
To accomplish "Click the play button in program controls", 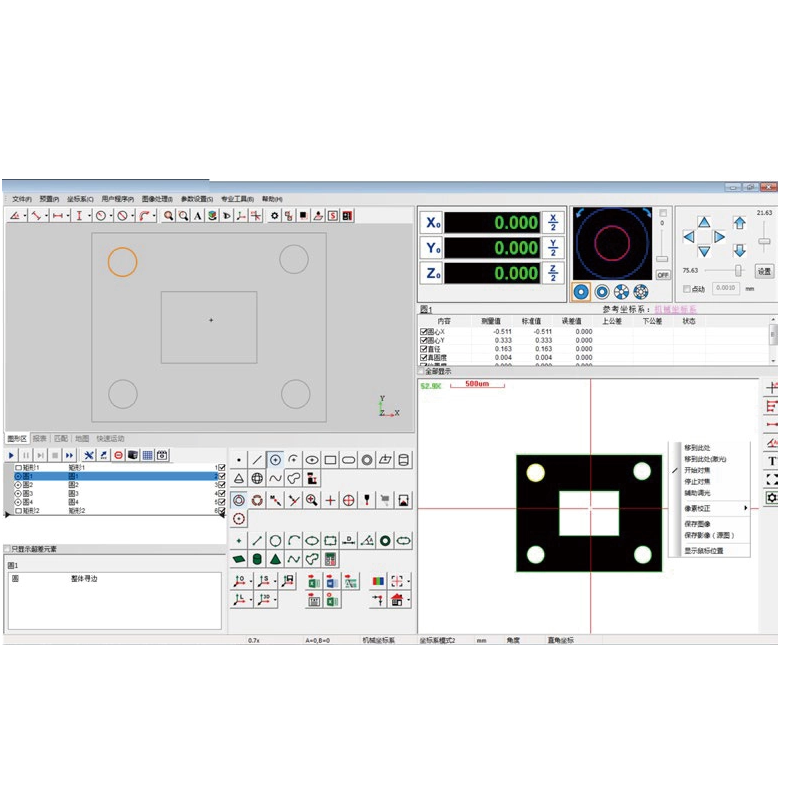I will (x=12, y=455).
